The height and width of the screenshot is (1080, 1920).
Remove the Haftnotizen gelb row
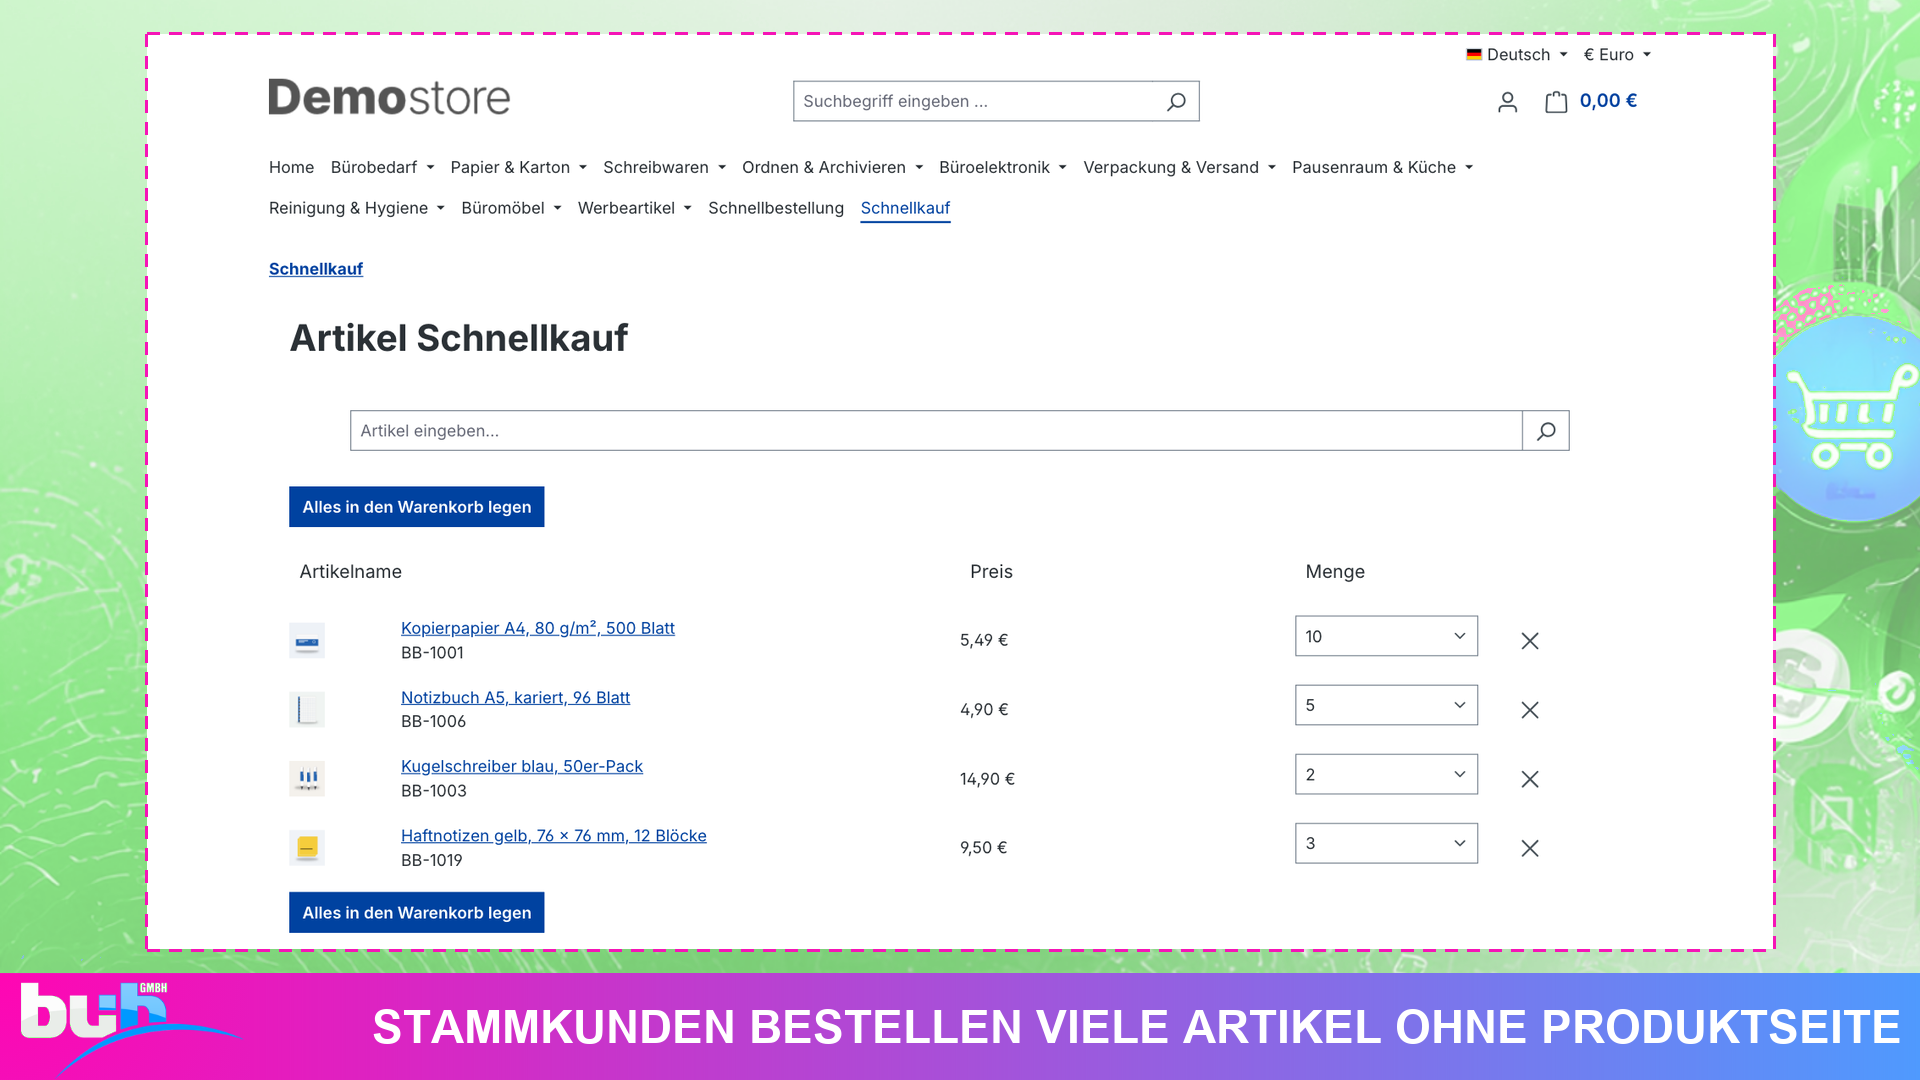click(1530, 848)
